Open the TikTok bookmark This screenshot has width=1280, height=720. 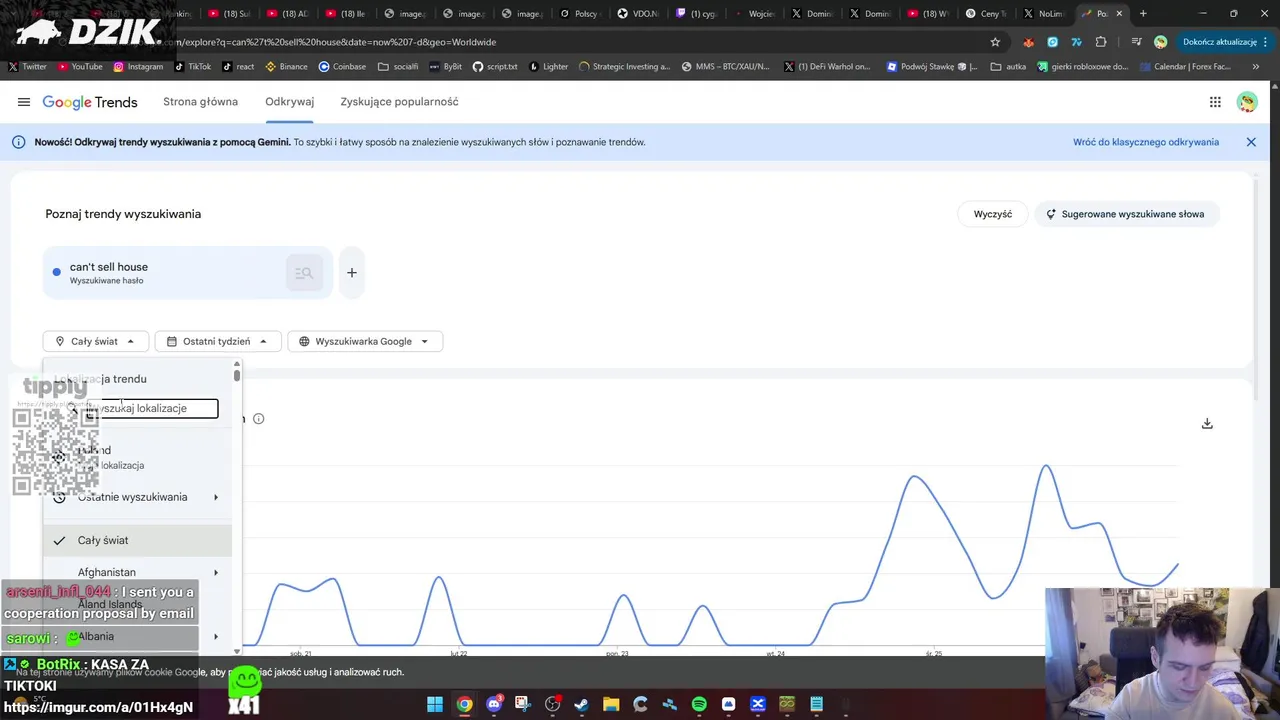(193, 67)
